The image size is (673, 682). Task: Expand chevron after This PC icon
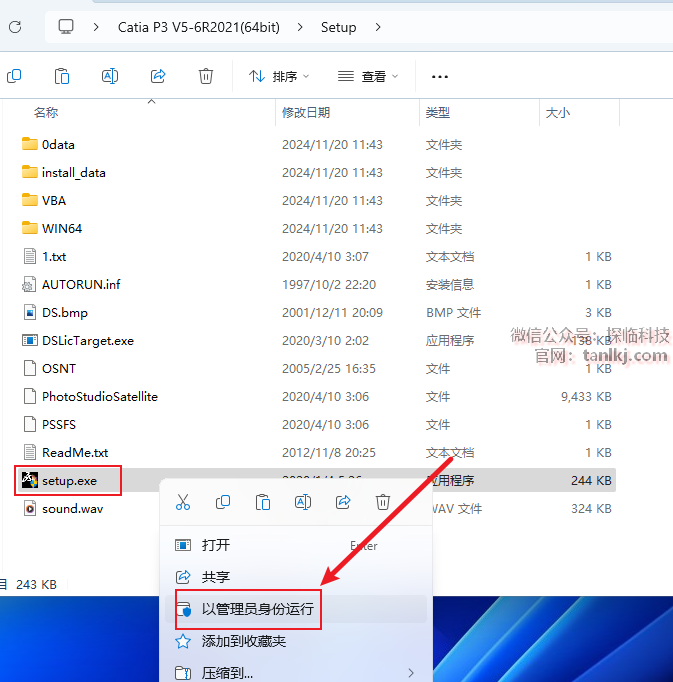click(x=96, y=27)
